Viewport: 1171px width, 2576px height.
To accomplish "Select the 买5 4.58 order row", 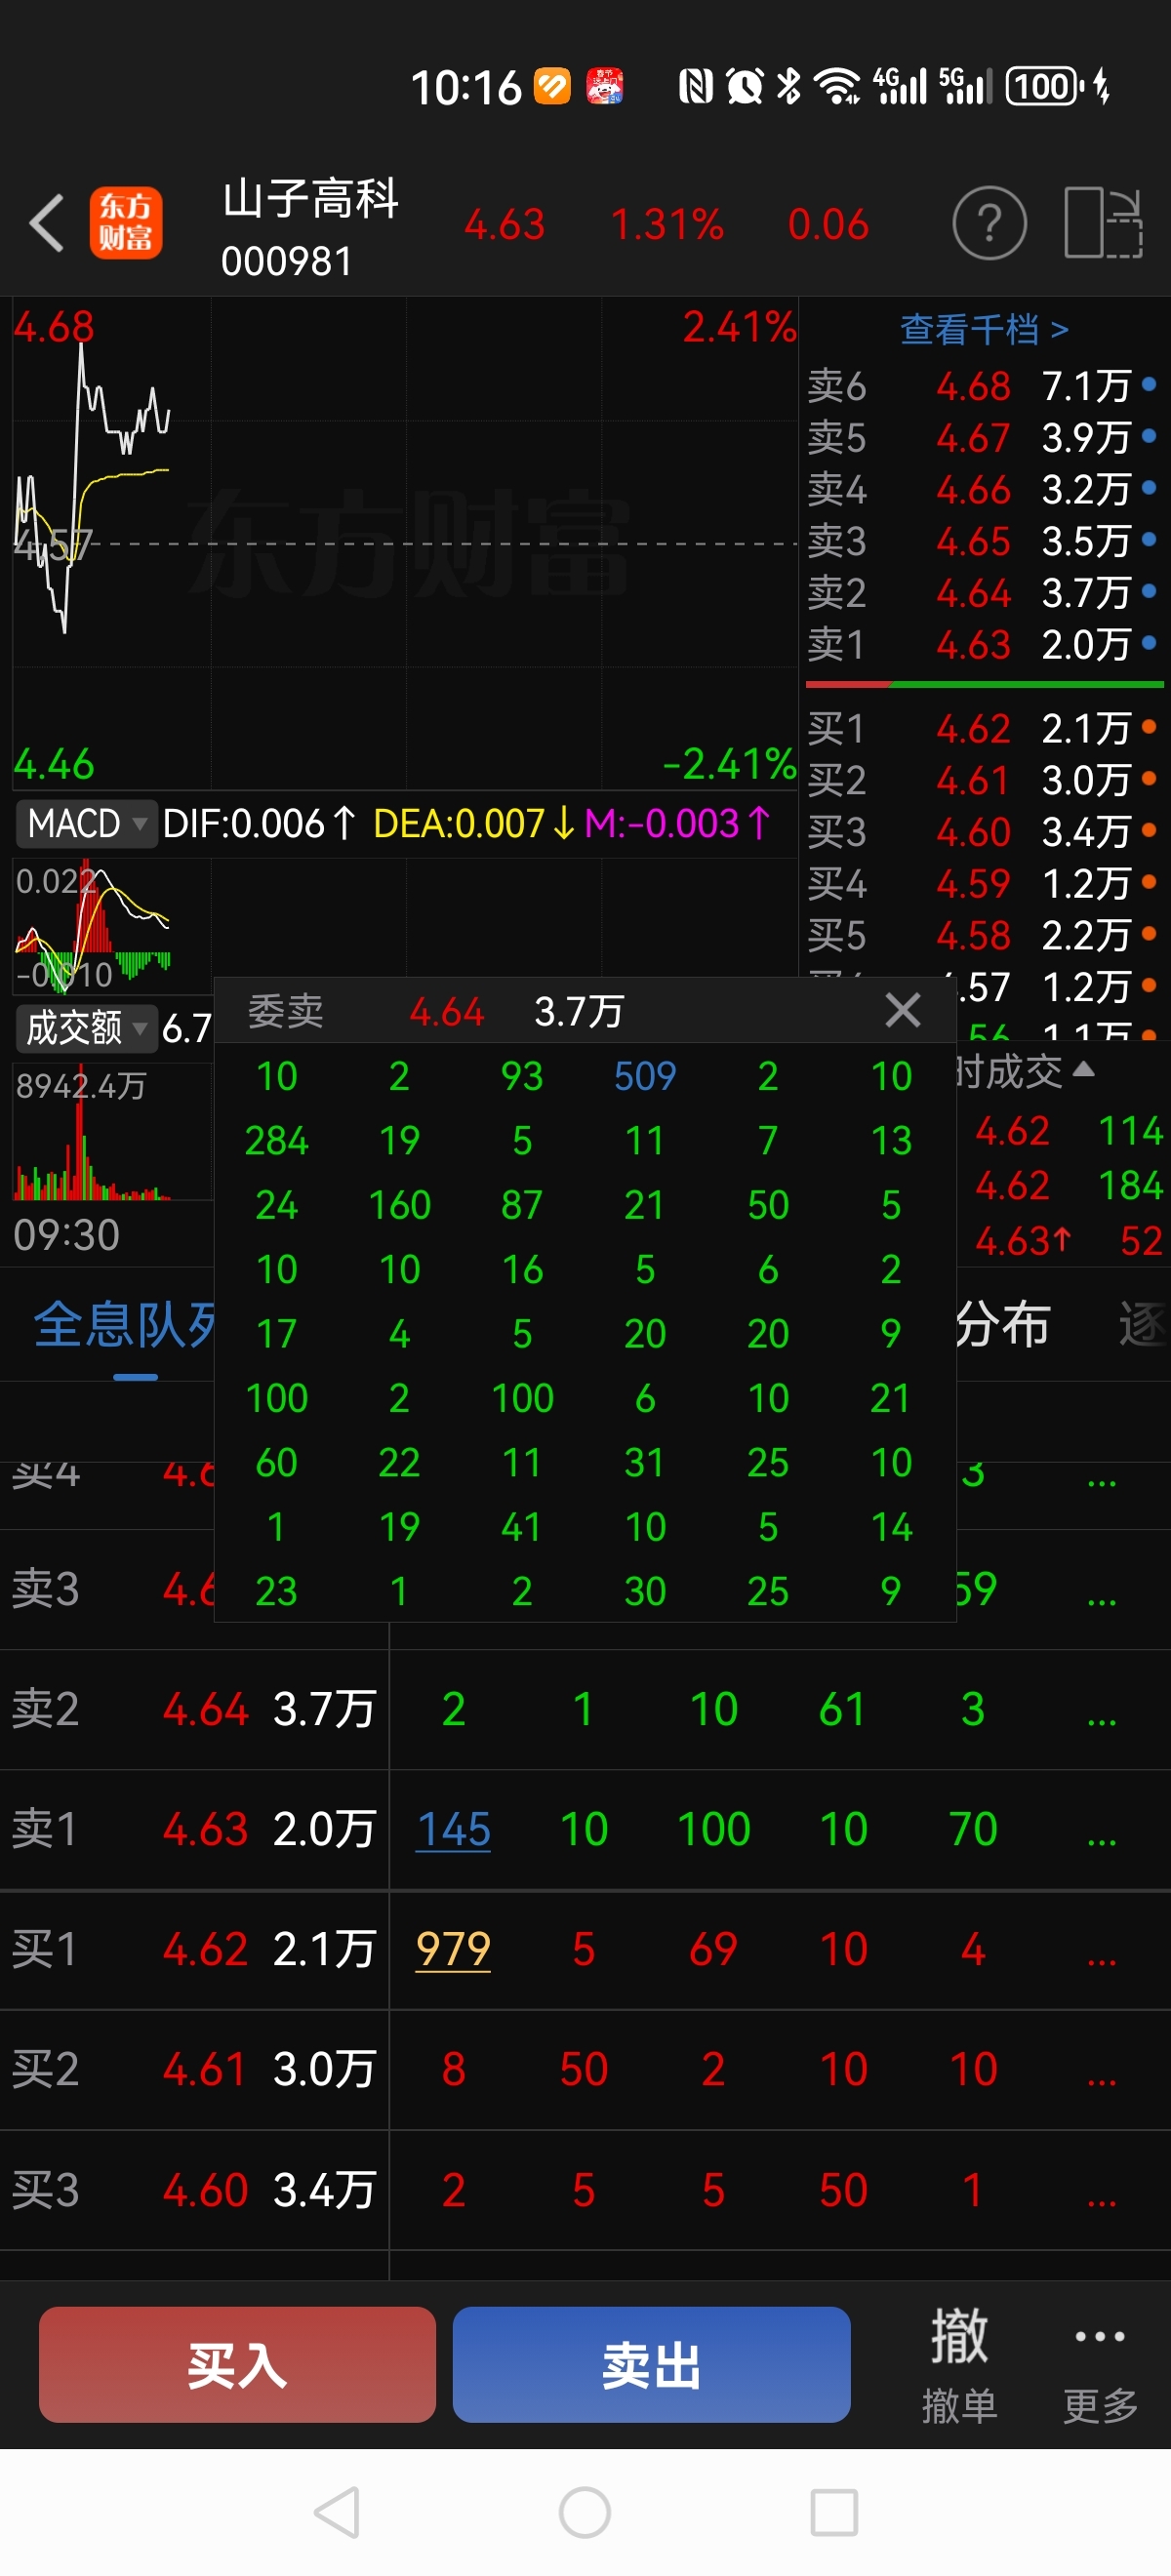I will click(984, 937).
